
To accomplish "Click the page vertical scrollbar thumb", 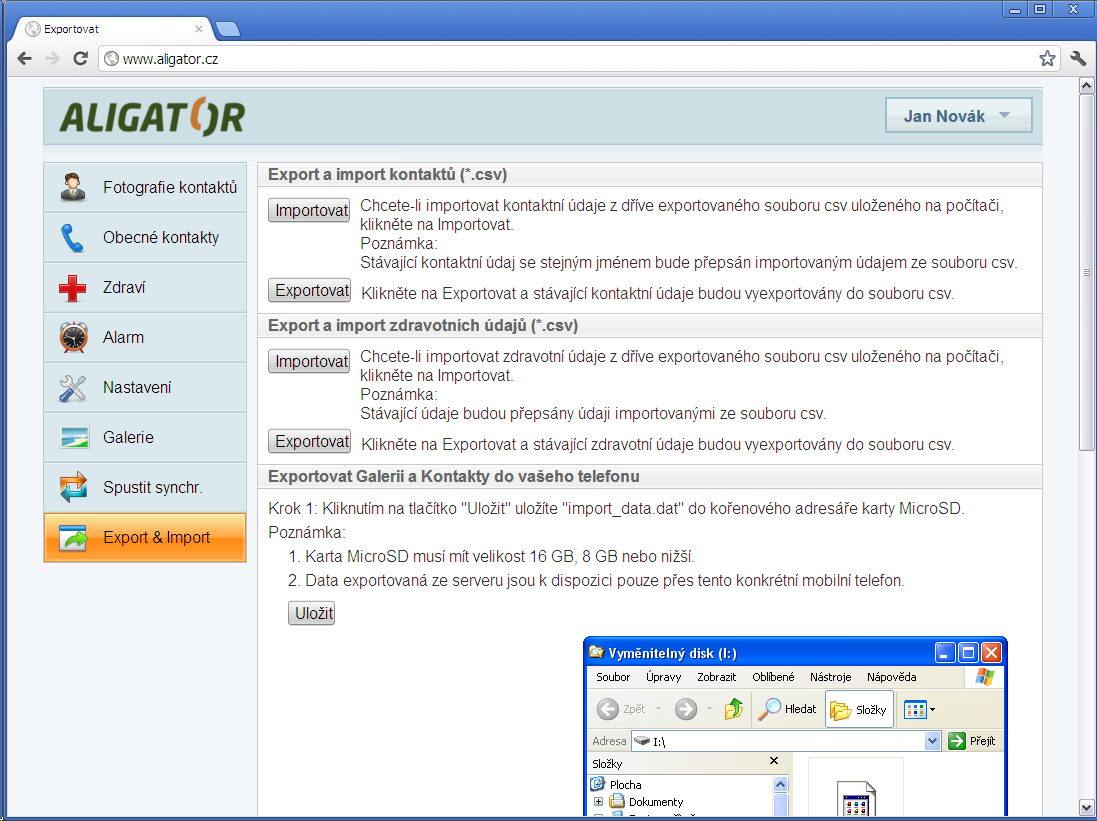I will click(x=1087, y=273).
